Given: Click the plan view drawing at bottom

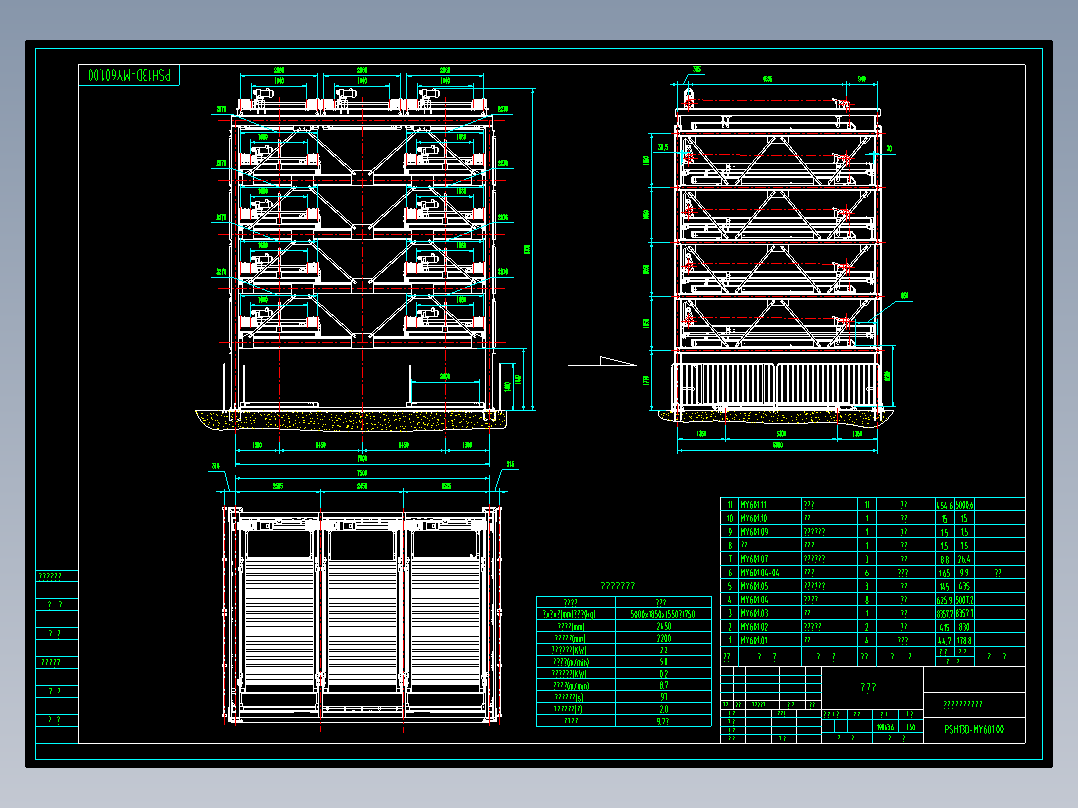Looking at the screenshot, I should pyautogui.click(x=362, y=615).
